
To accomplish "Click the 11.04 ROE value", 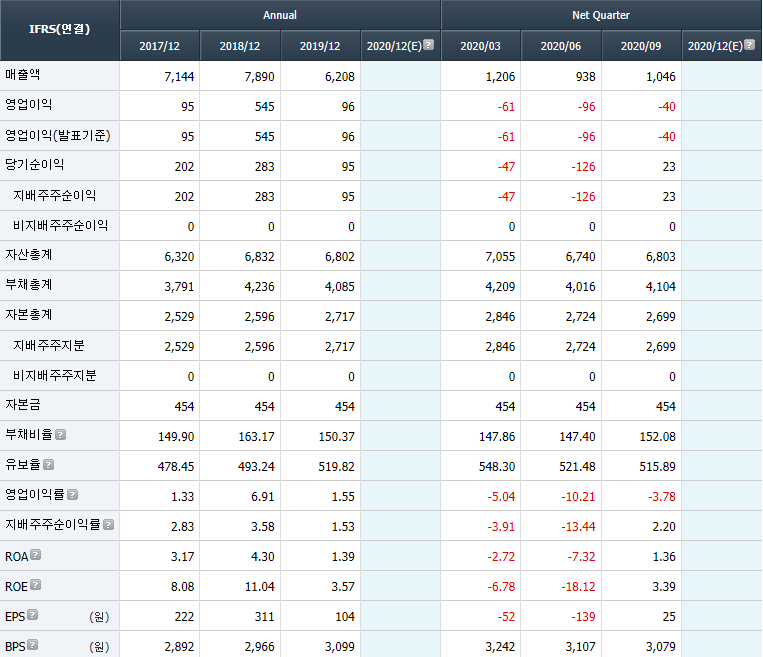I will tap(260, 587).
